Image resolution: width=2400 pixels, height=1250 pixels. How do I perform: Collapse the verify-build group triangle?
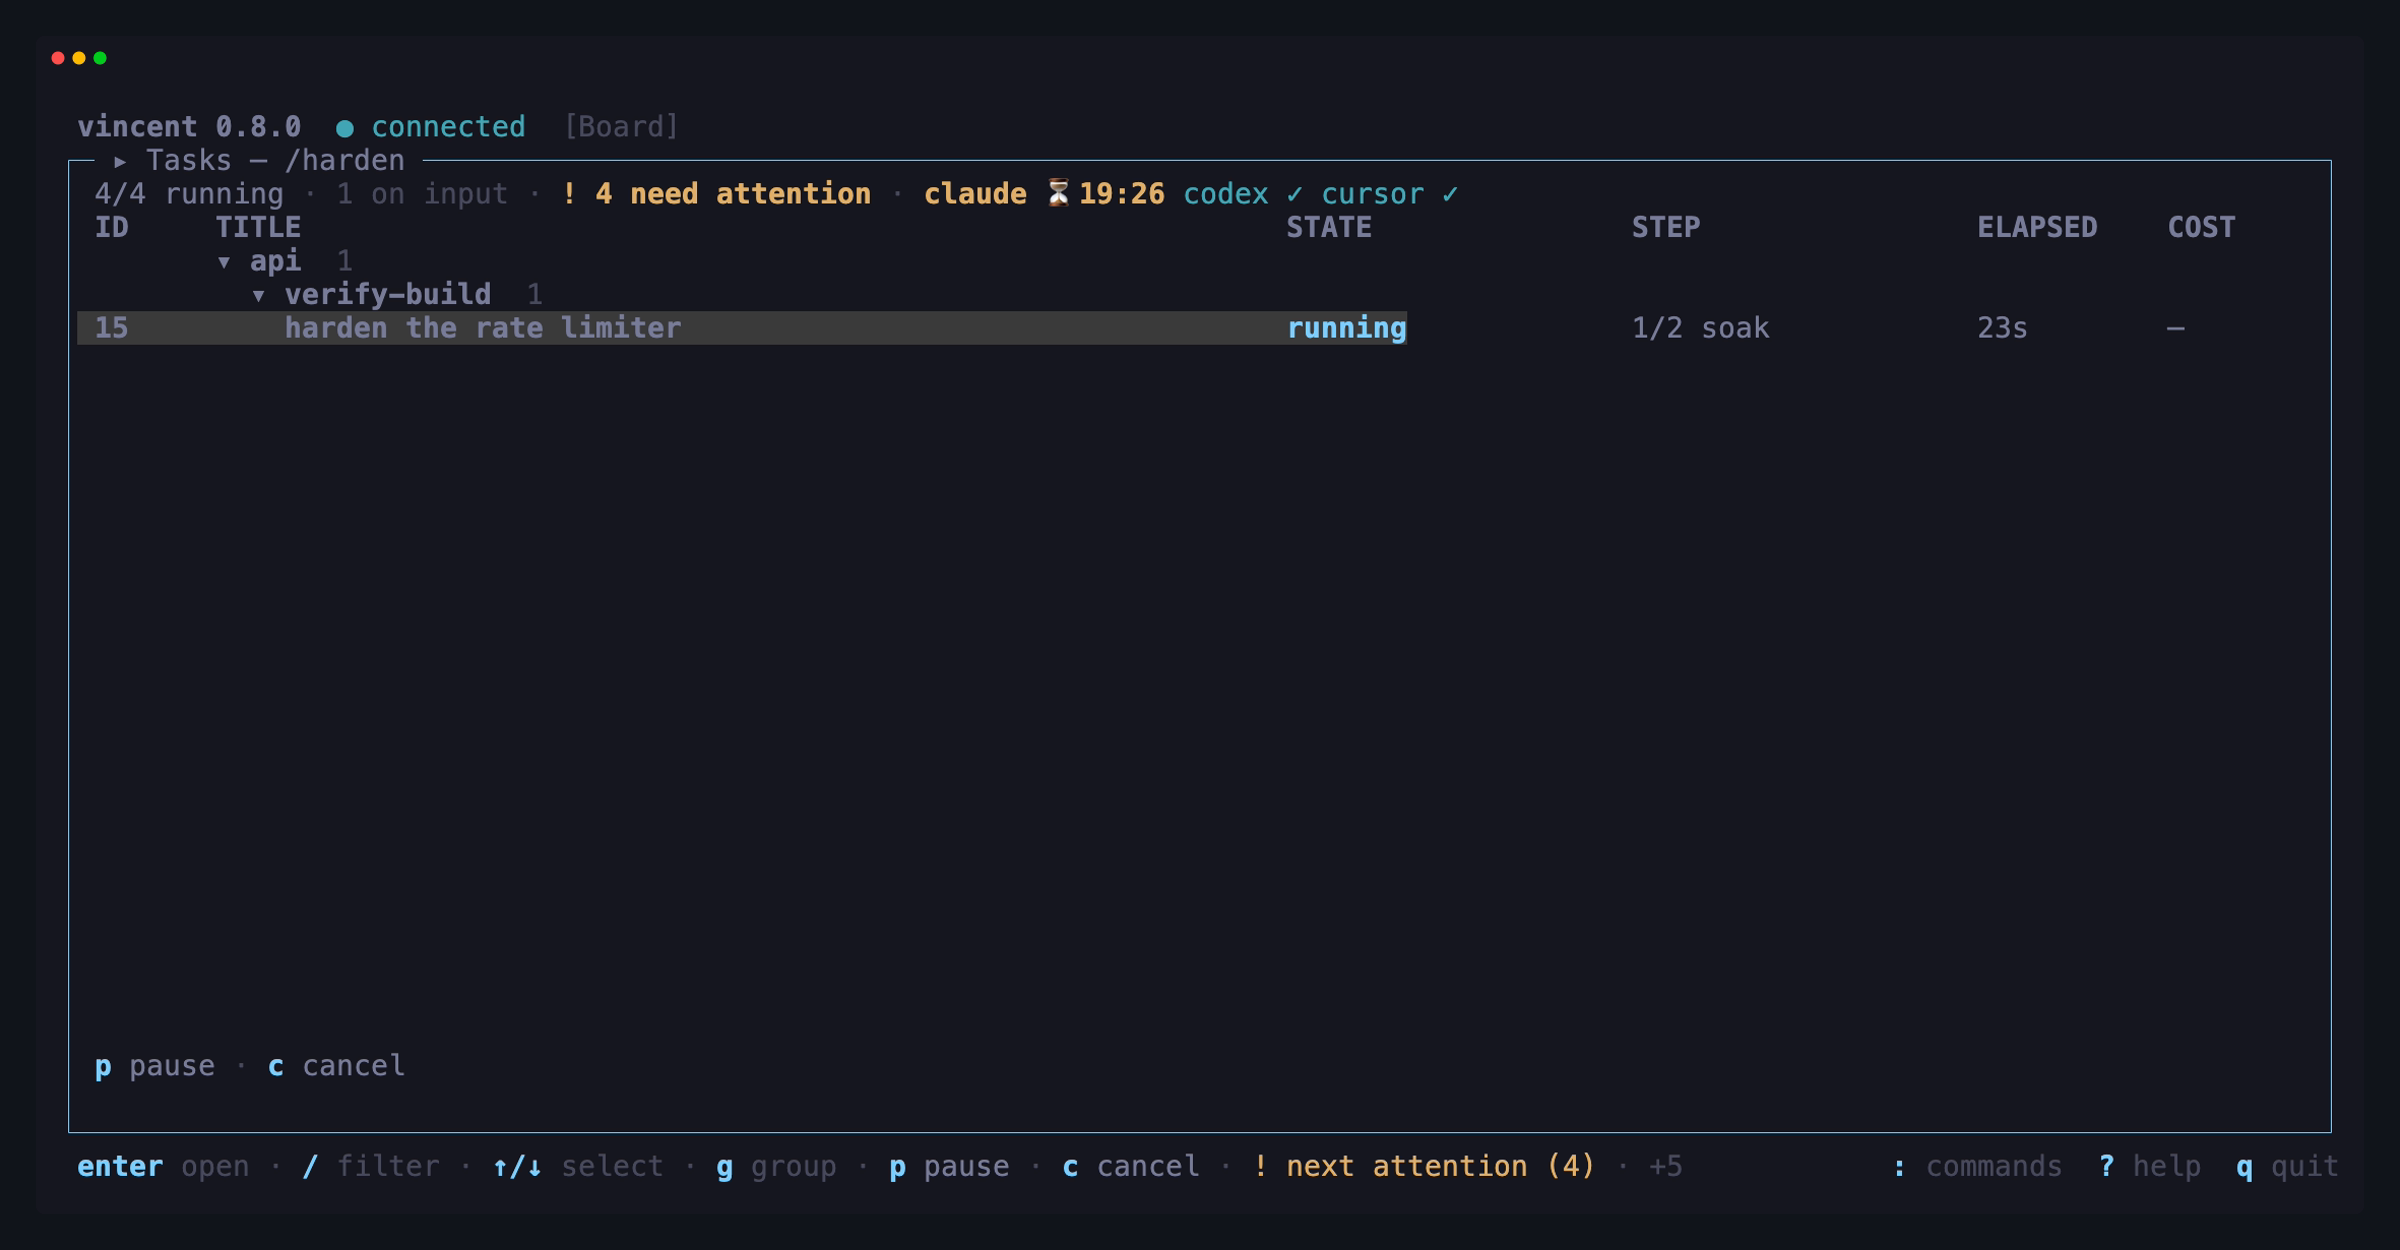click(258, 295)
